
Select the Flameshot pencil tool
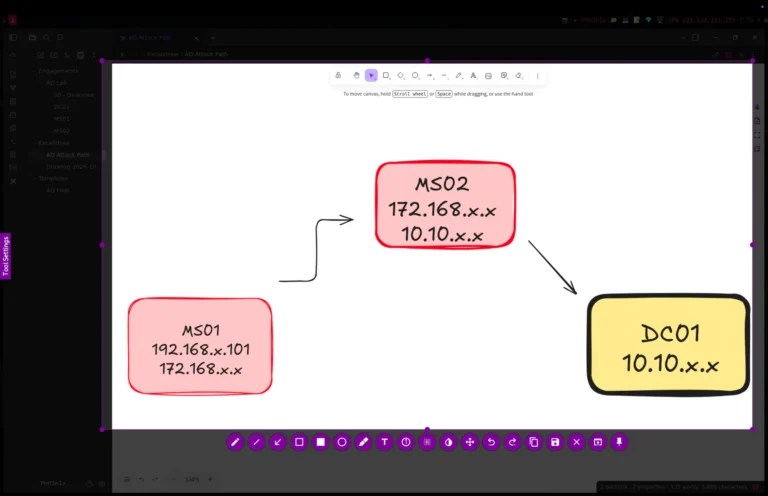pyautogui.click(x=235, y=442)
